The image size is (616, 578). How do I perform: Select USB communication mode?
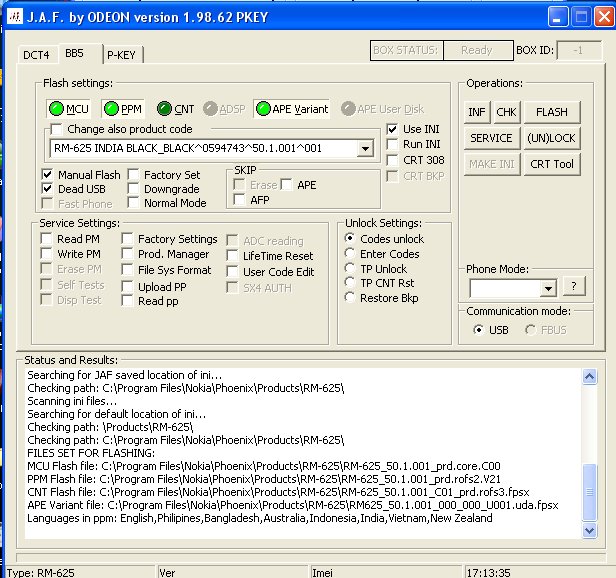(x=478, y=330)
